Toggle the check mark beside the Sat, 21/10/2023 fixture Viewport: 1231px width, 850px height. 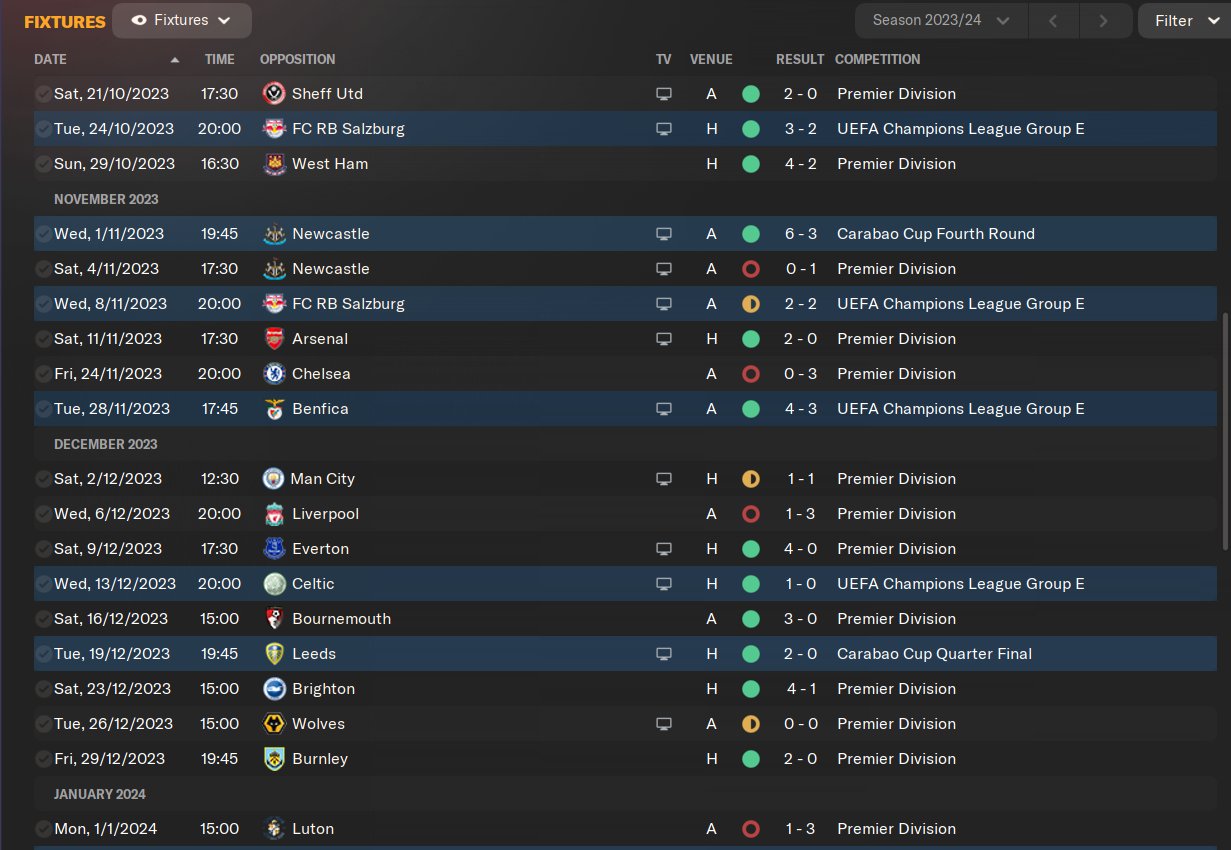[43, 94]
